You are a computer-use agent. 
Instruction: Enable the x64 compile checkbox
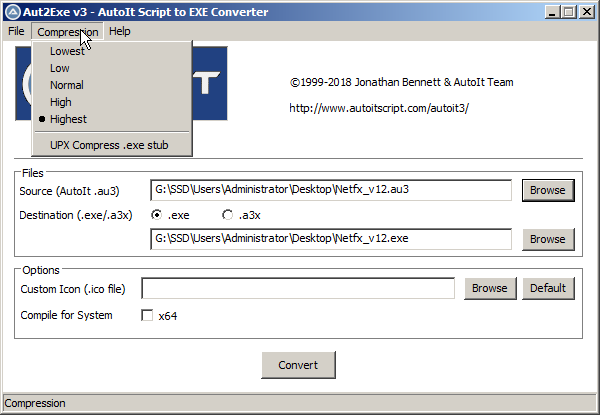pos(147,316)
